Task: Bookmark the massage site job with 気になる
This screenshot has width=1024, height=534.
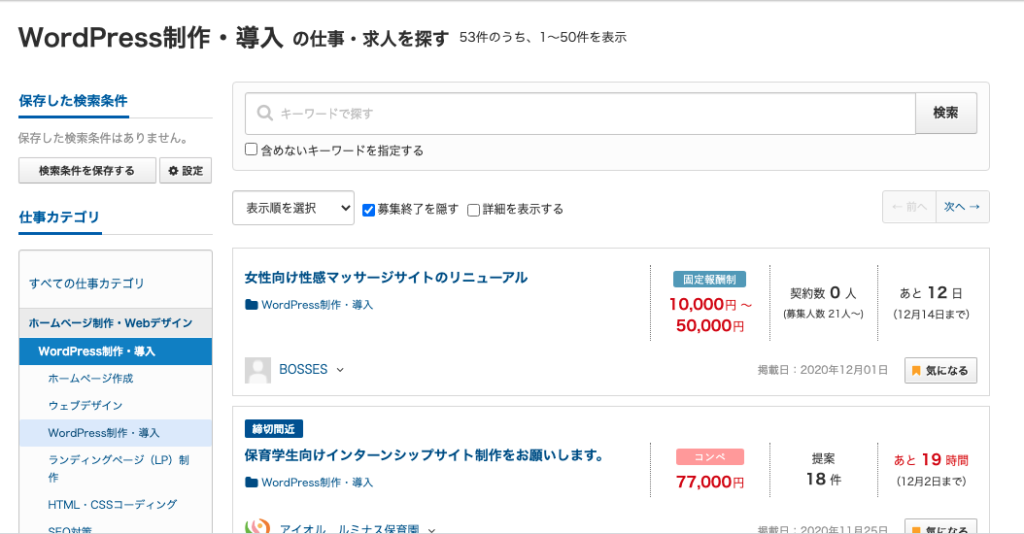Action: point(940,370)
